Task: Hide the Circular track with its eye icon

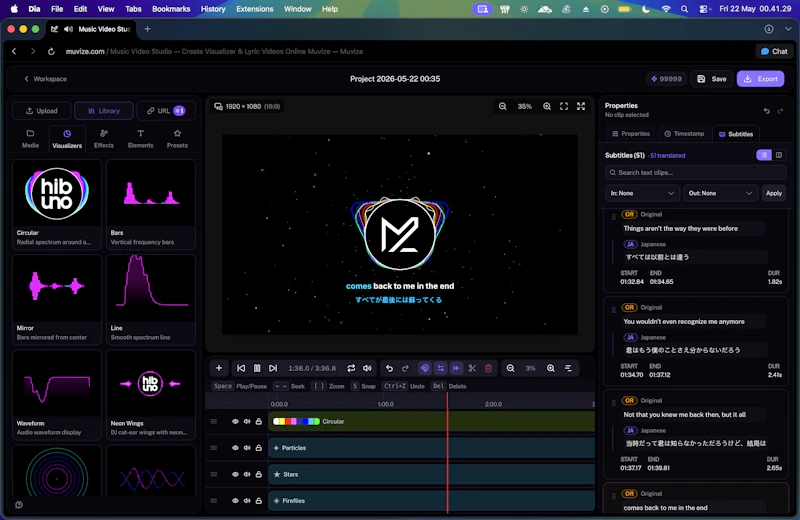Action: [235, 422]
